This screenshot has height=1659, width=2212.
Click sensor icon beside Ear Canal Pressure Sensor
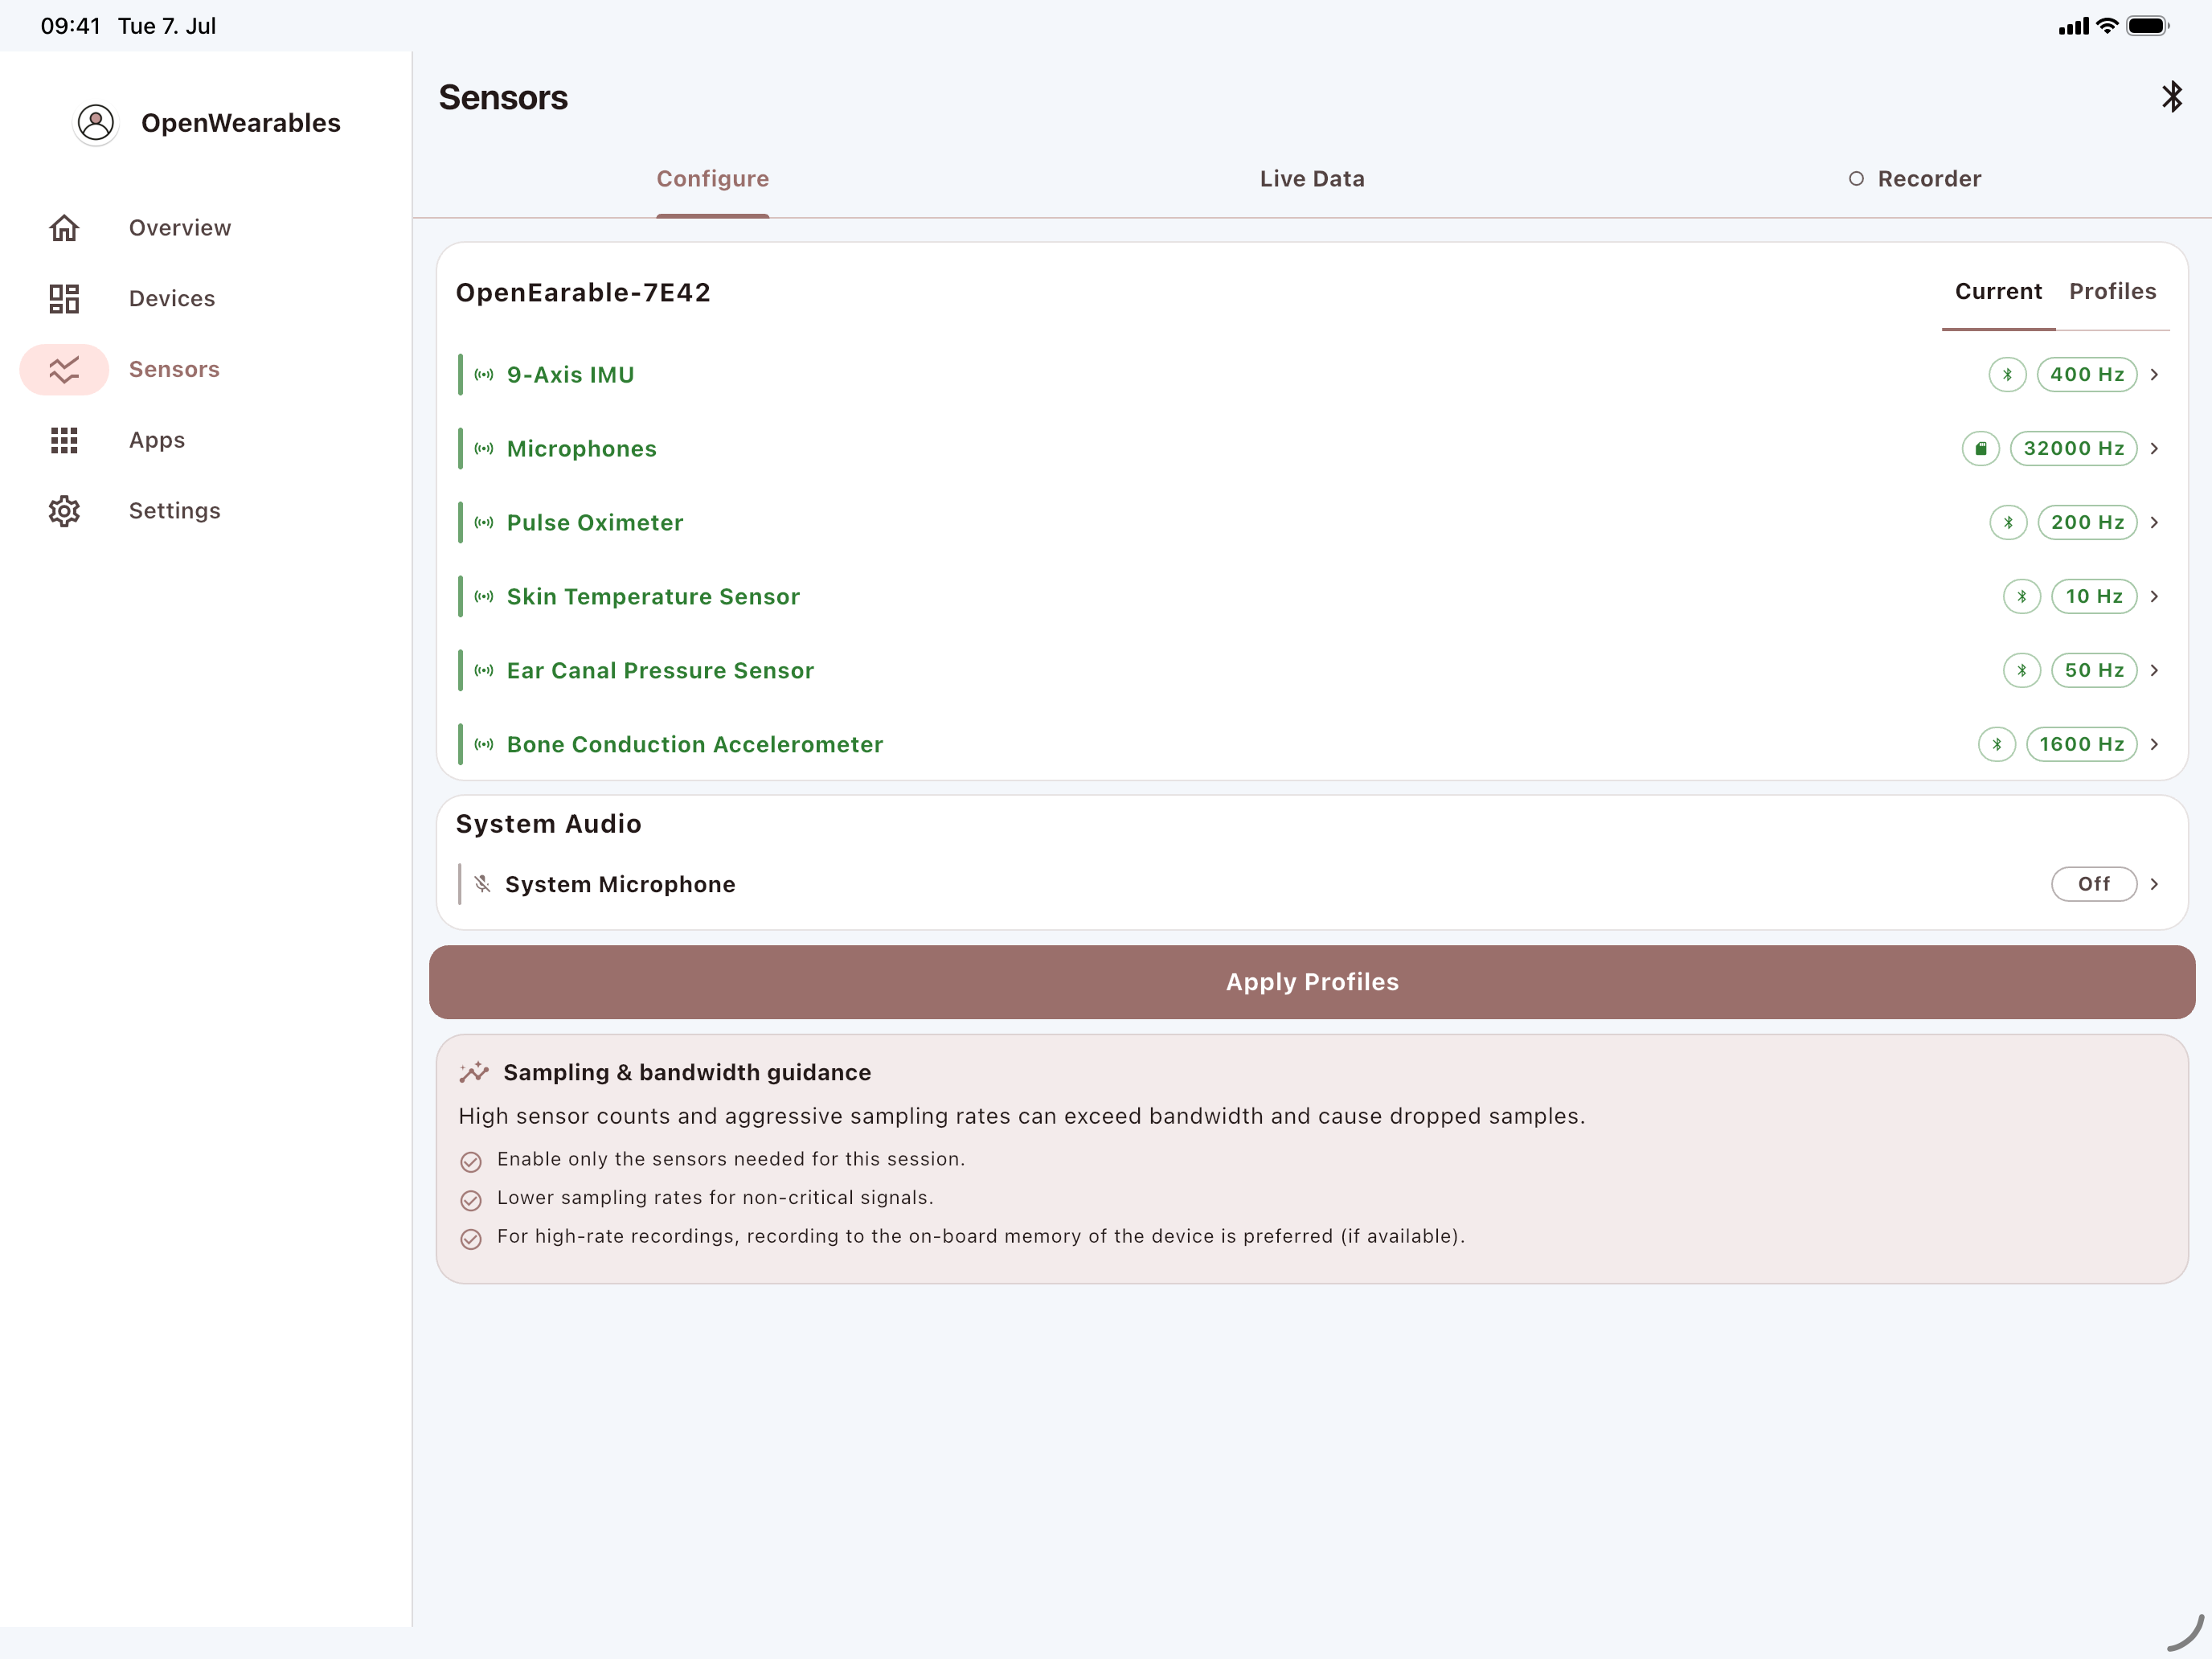pyautogui.click(x=484, y=671)
